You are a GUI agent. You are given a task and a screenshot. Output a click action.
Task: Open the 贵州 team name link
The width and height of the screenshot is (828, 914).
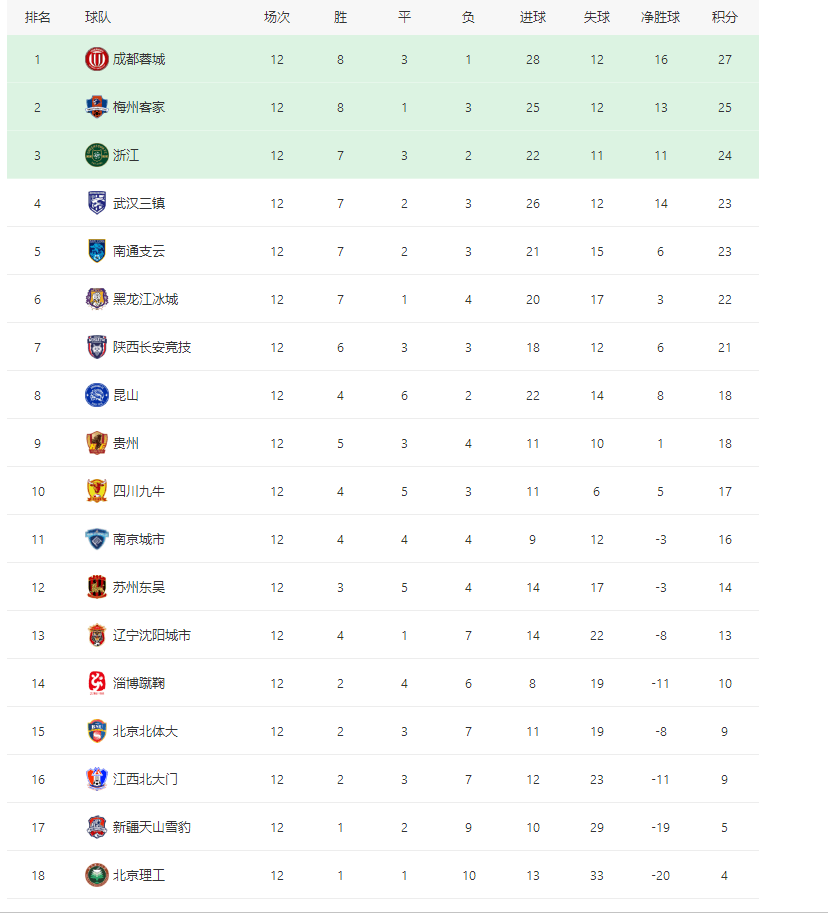[x=126, y=444]
